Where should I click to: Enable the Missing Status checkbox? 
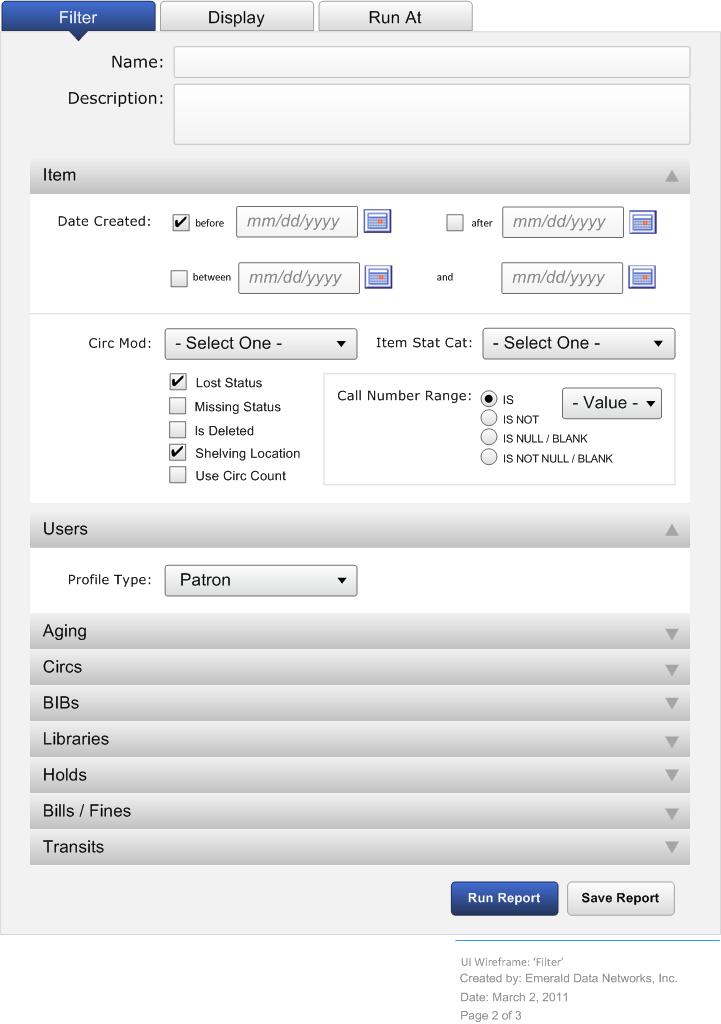click(x=178, y=406)
